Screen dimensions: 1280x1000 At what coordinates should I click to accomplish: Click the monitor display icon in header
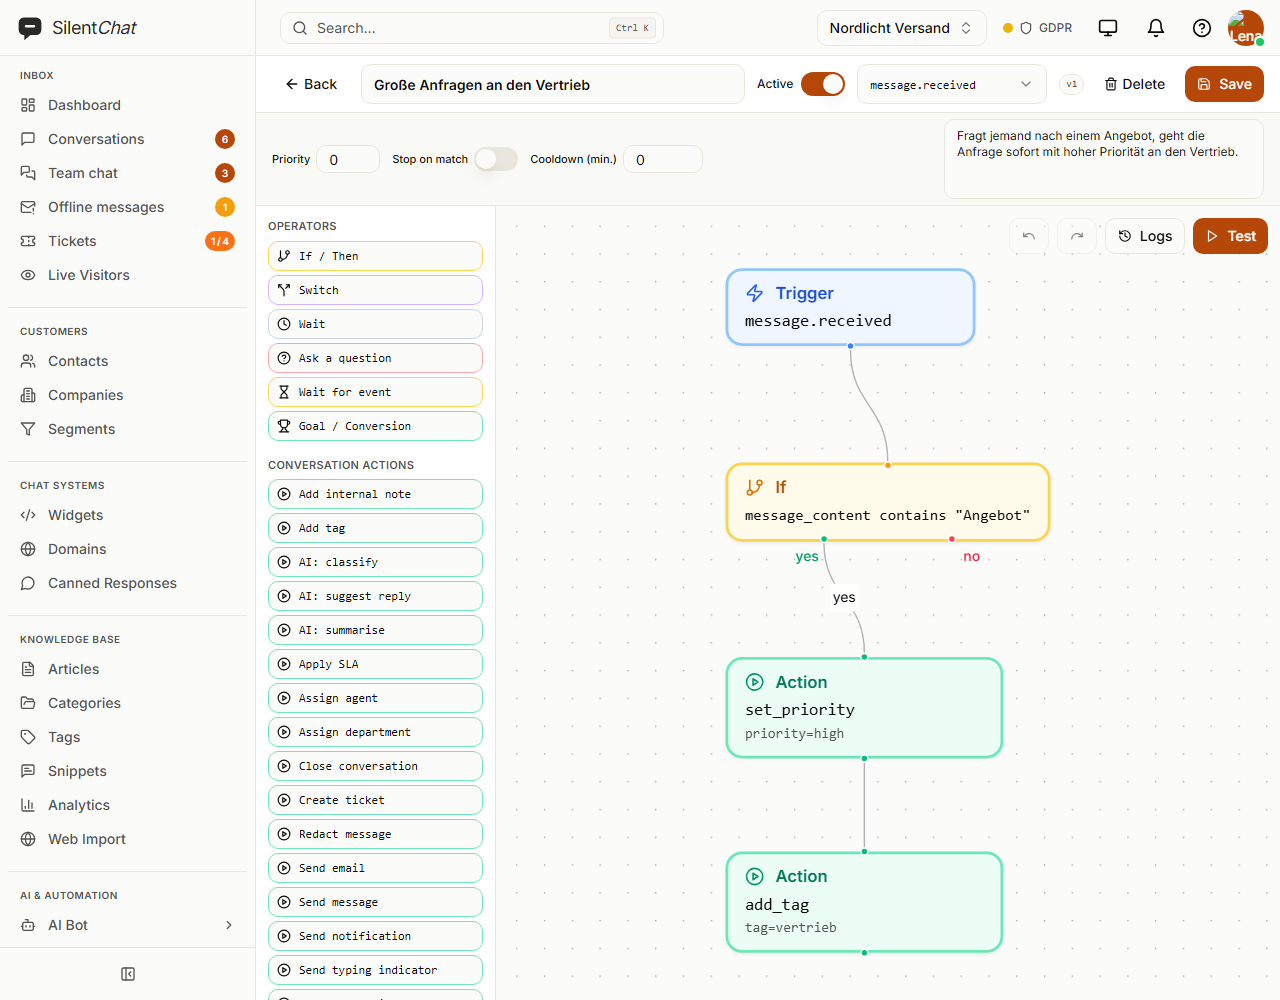pyautogui.click(x=1108, y=28)
